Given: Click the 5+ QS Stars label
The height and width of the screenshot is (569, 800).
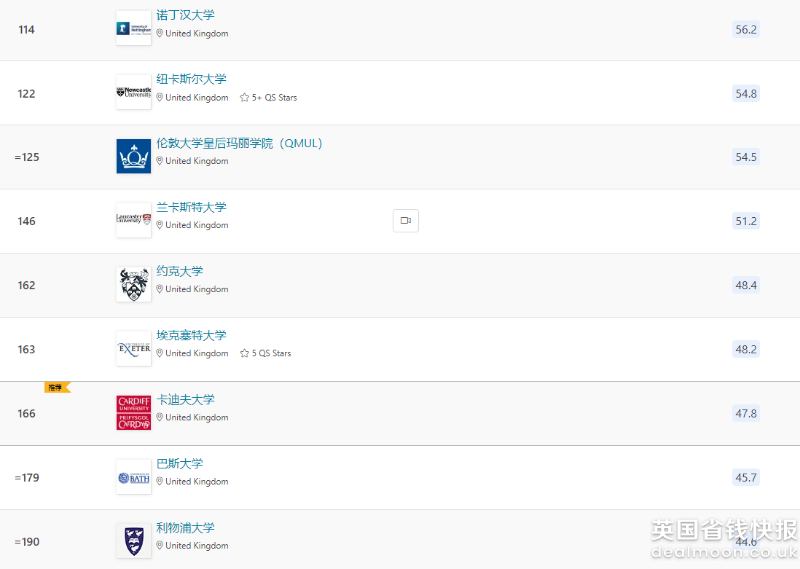Looking at the screenshot, I should tap(274, 97).
